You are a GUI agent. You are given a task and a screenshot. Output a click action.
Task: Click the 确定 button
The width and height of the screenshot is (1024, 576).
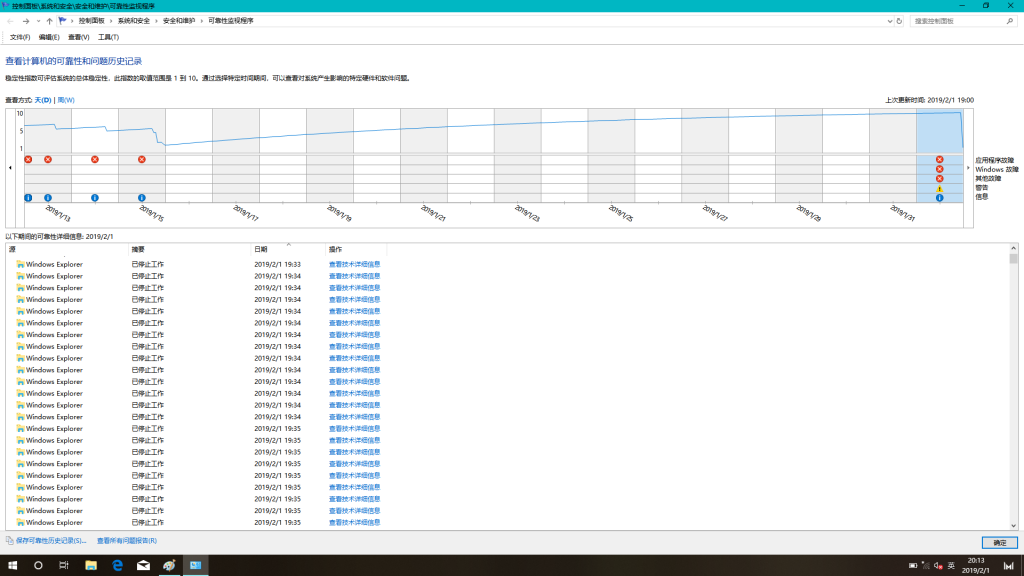click(999, 541)
